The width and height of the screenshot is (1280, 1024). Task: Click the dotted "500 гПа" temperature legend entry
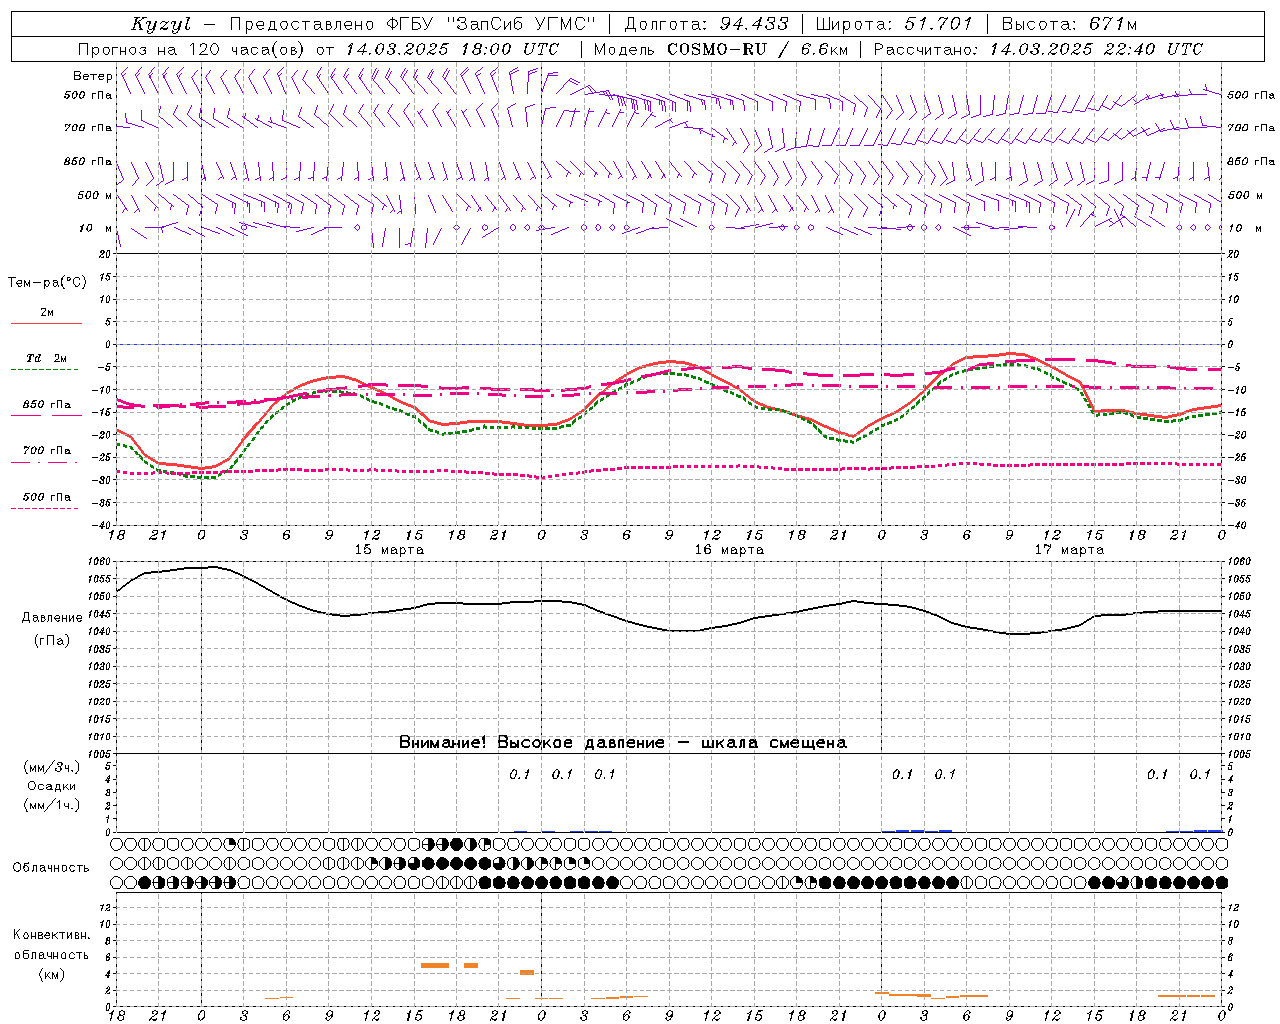pyautogui.click(x=47, y=497)
